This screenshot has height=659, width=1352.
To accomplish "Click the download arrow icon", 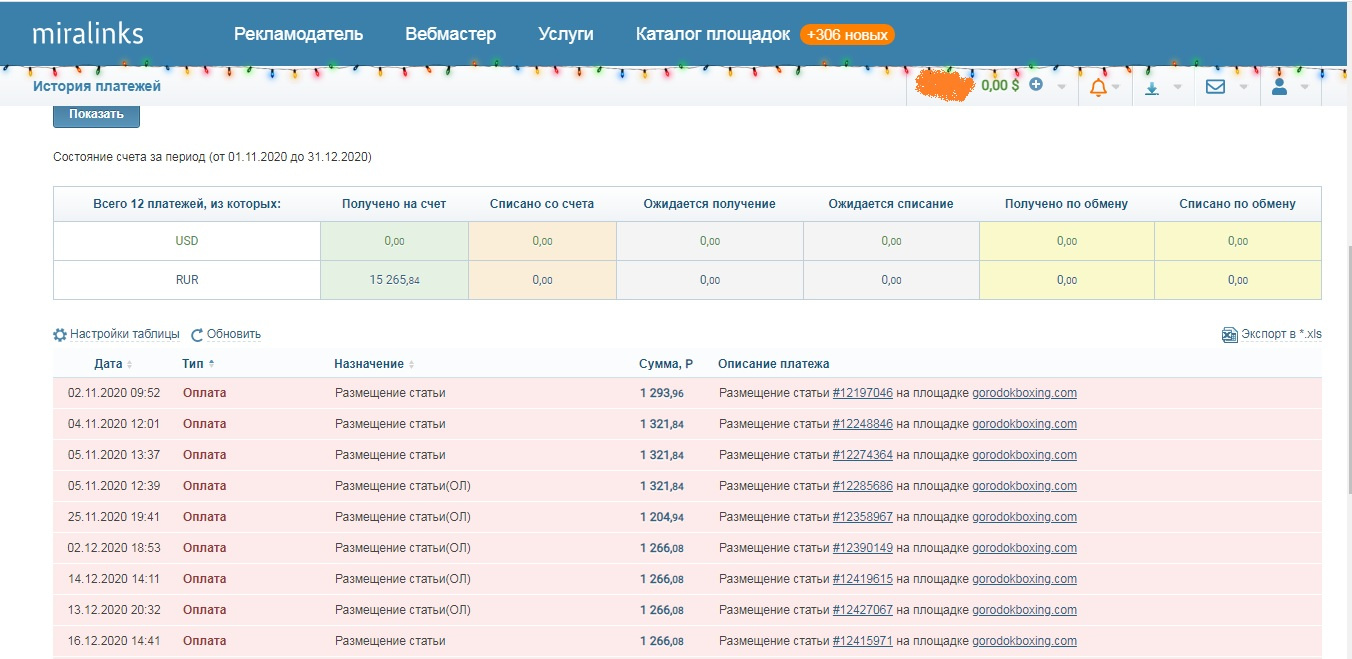I will (x=1152, y=88).
